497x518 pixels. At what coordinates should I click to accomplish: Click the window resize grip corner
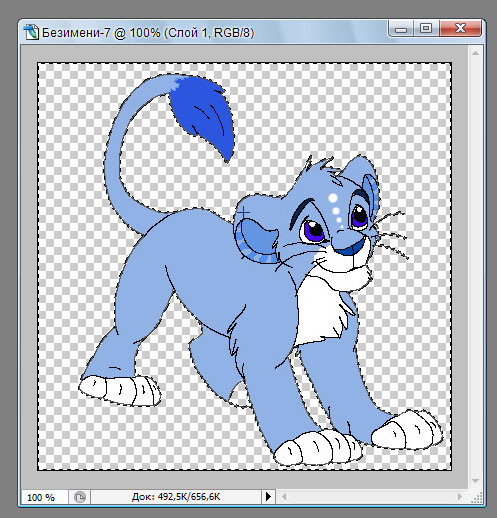coord(477,498)
